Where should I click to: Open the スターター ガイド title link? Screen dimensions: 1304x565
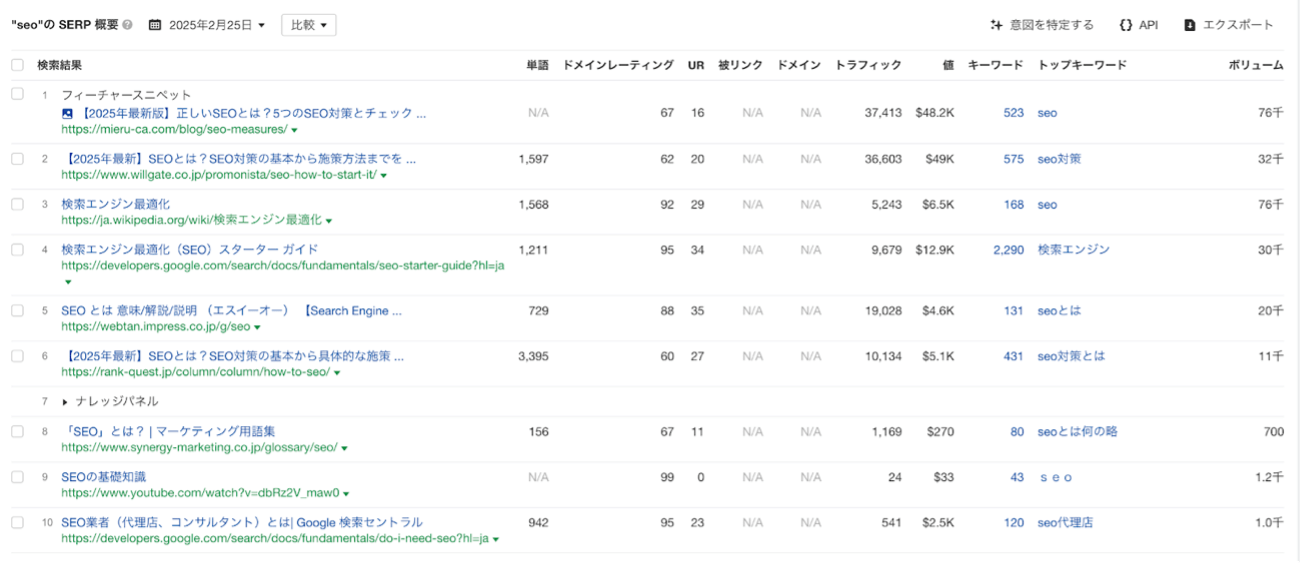click(190, 250)
